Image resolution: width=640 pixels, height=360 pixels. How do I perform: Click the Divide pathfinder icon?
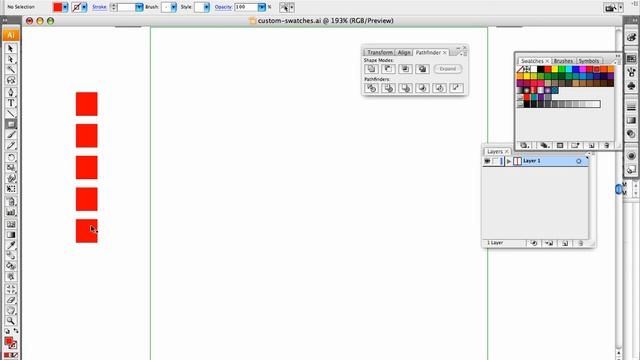coord(371,88)
